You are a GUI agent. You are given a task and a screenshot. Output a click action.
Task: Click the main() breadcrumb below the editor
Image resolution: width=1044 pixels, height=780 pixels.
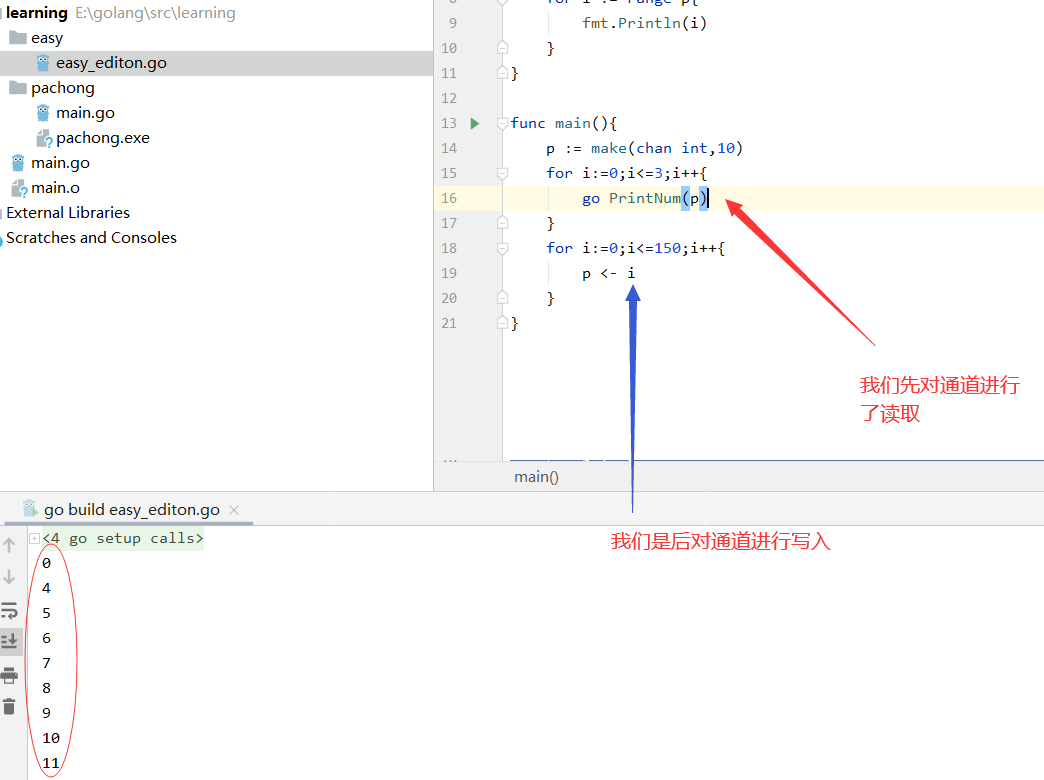click(x=536, y=477)
